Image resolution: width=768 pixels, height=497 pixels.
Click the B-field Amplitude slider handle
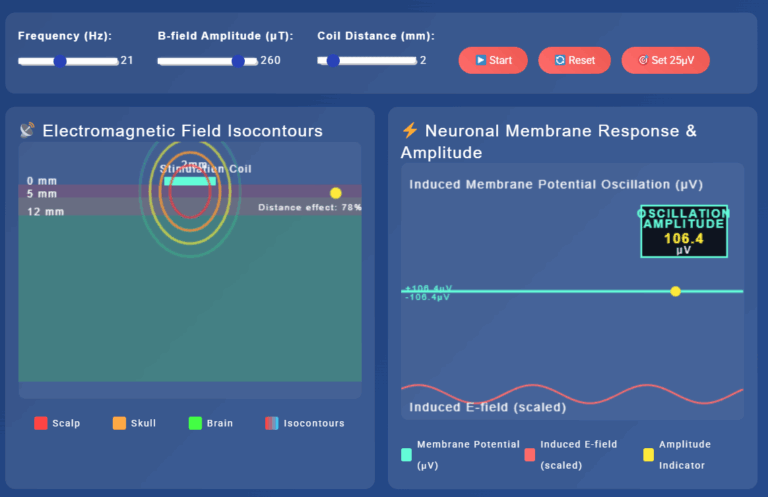tap(238, 60)
